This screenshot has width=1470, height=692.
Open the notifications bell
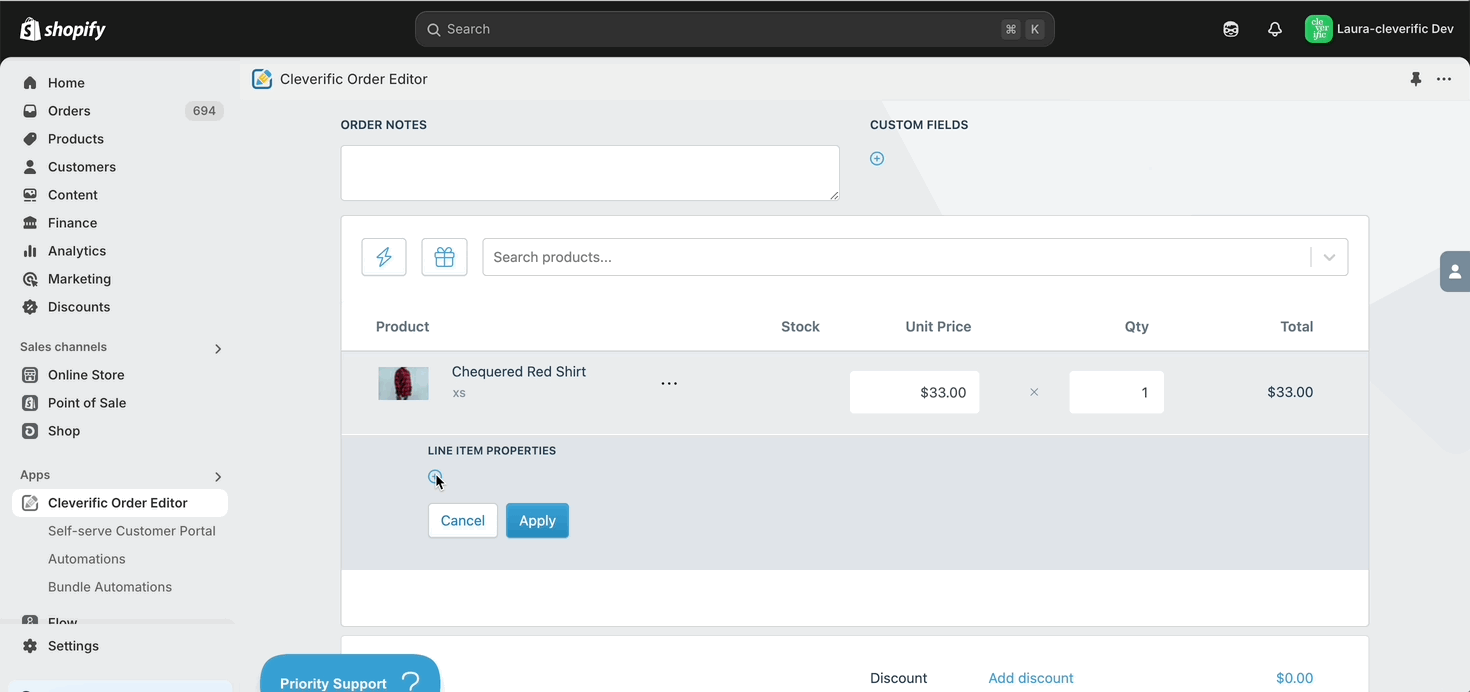pos(1275,29)
